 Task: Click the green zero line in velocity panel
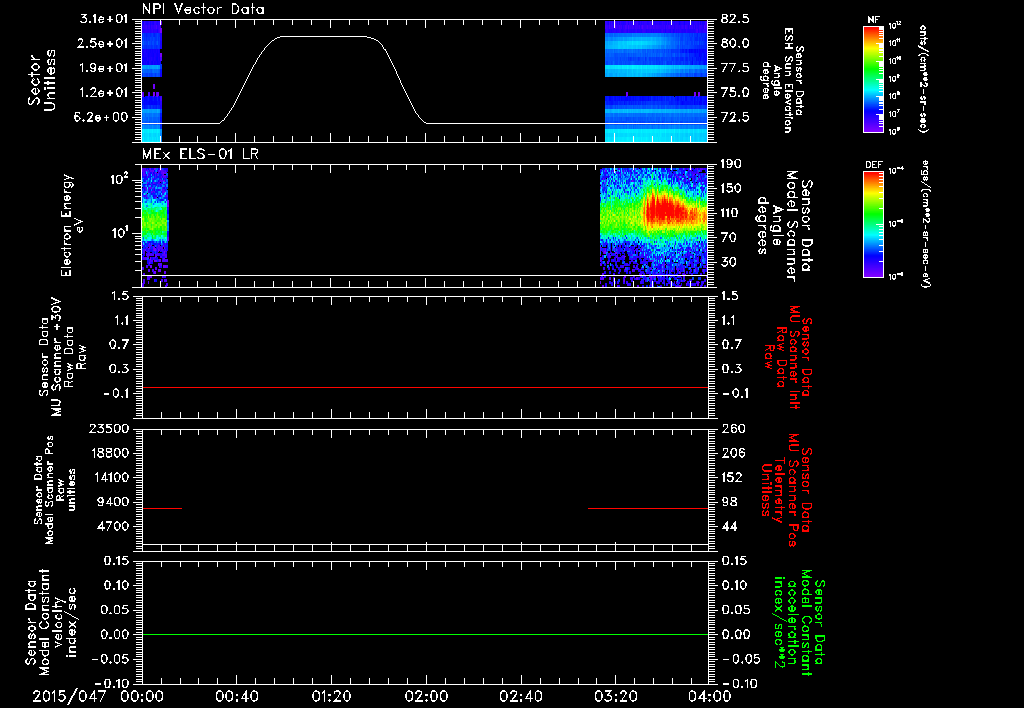425,634
